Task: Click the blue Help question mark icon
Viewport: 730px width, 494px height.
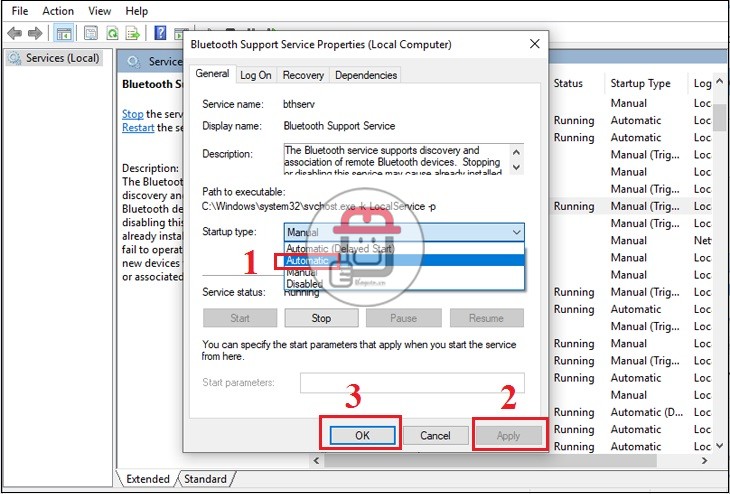Action: [160, 34]
